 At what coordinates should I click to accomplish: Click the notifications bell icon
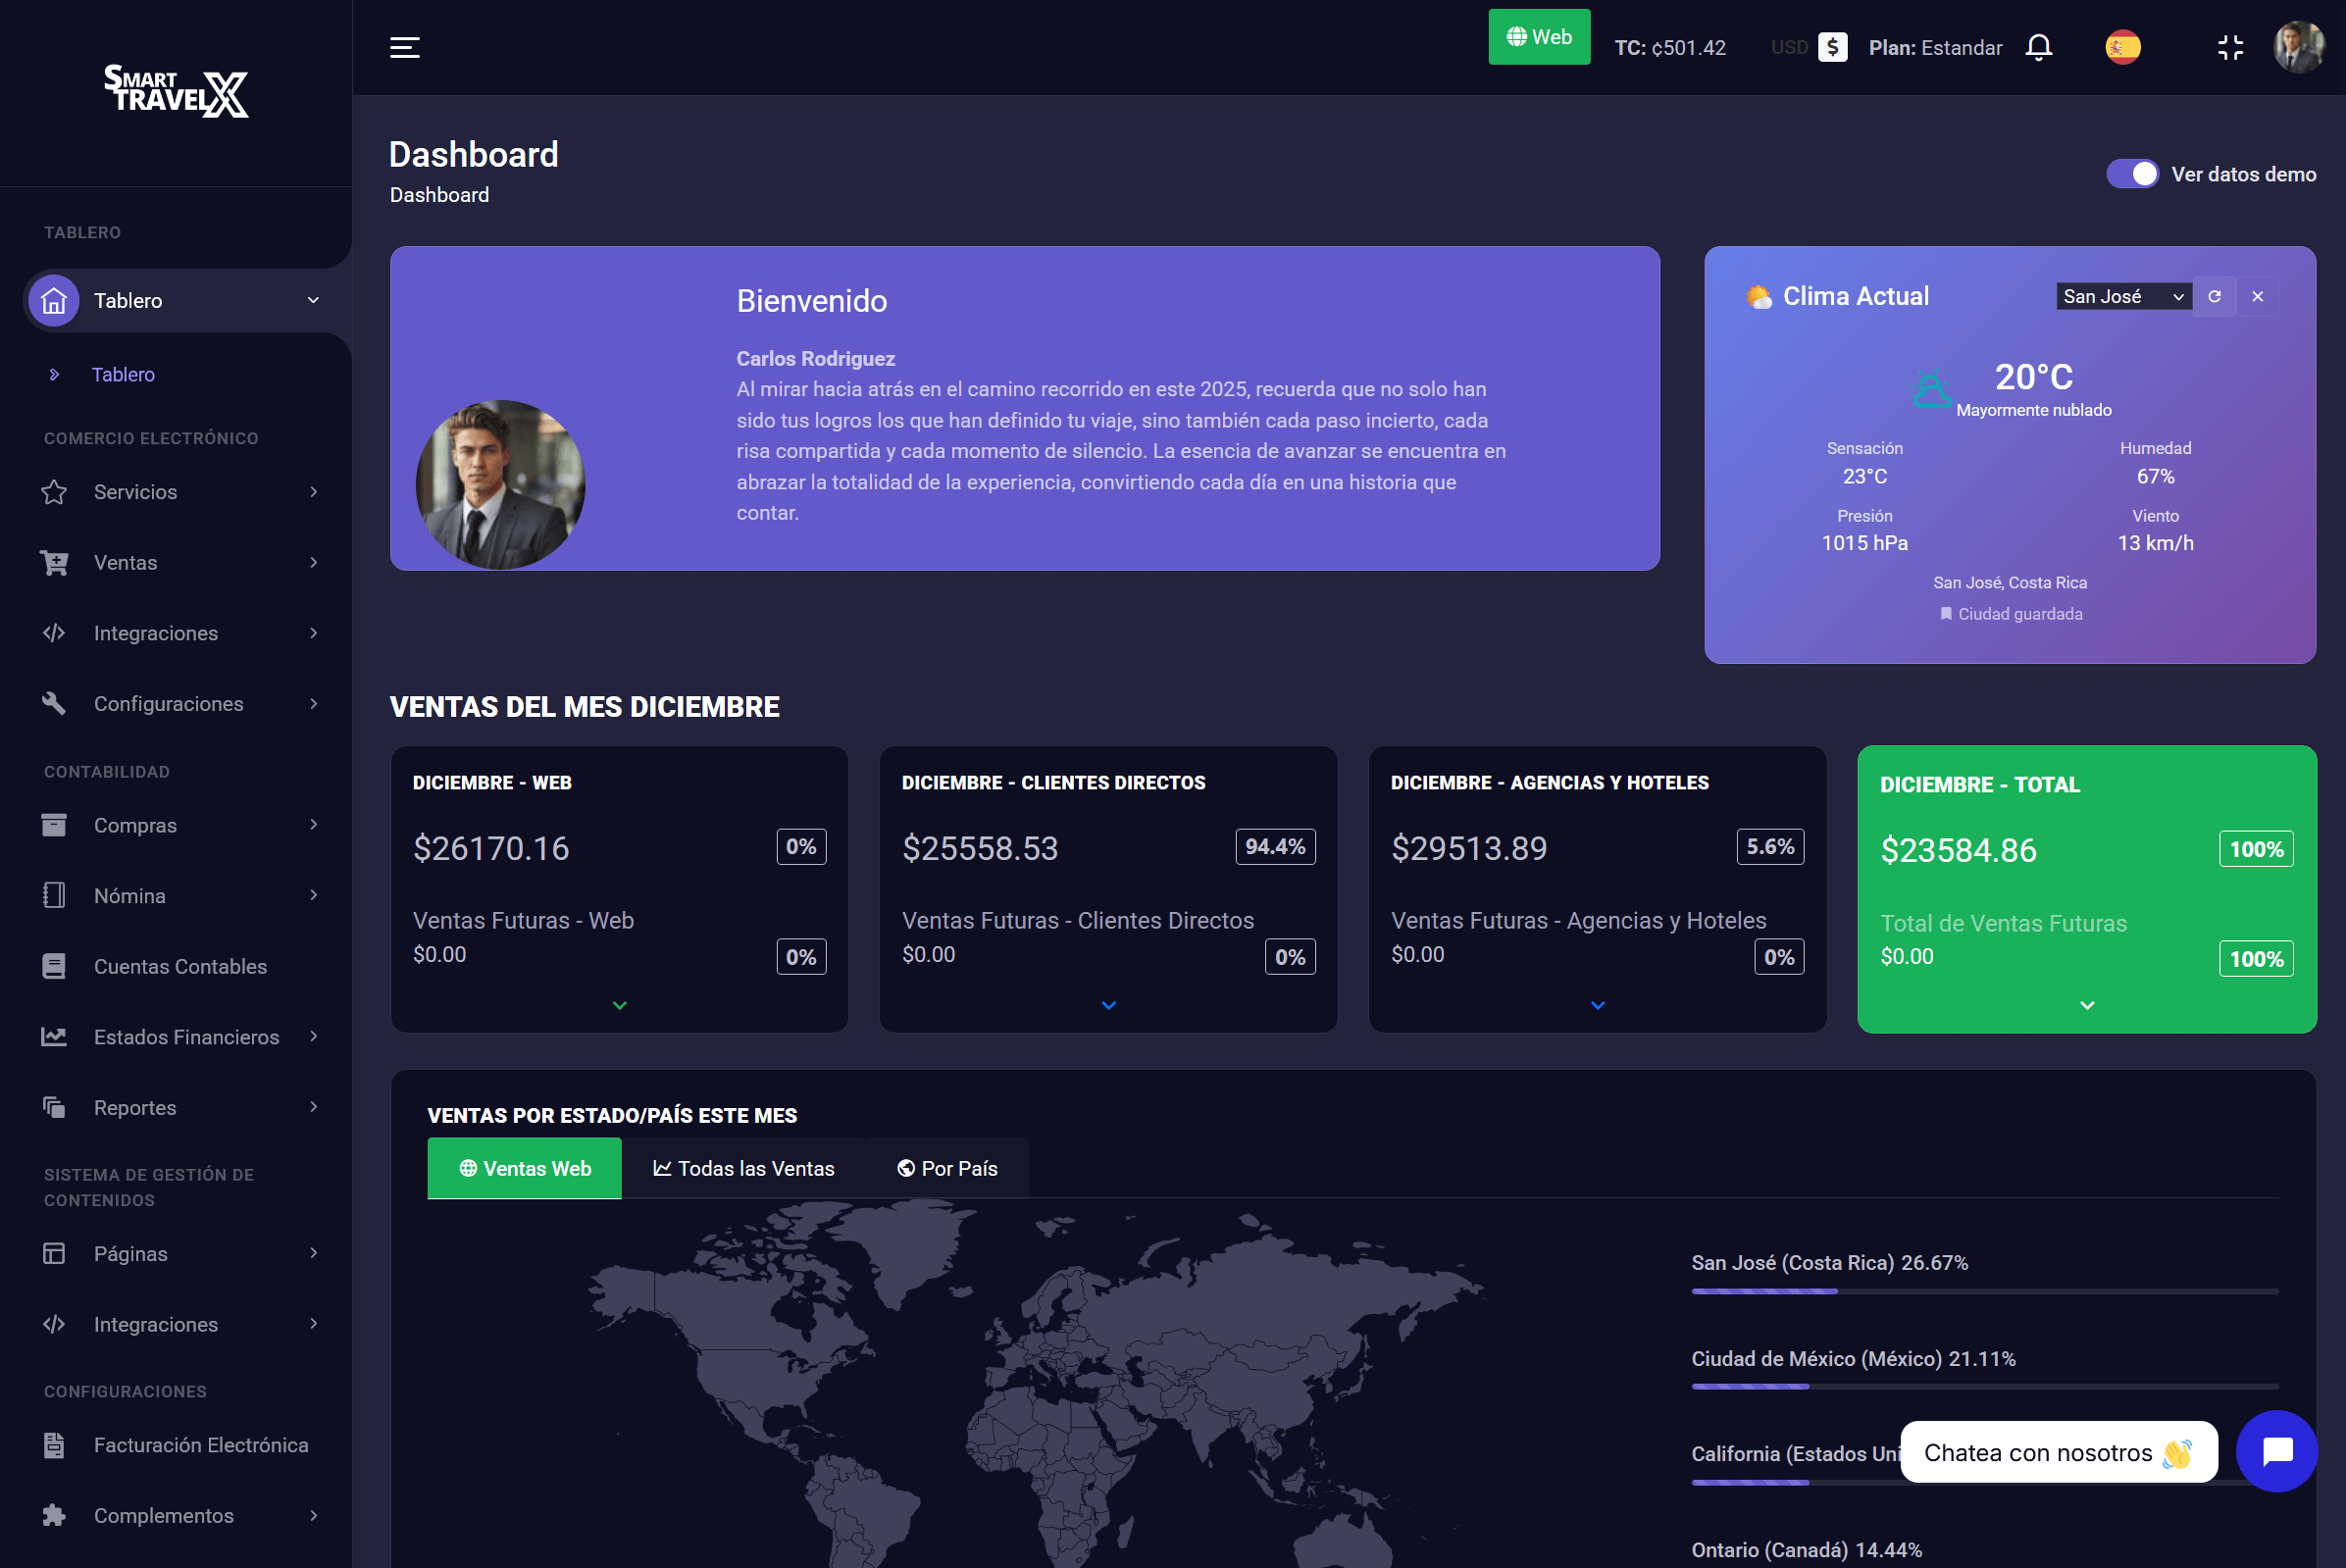pyautogui.click(x=2038, y=47)
